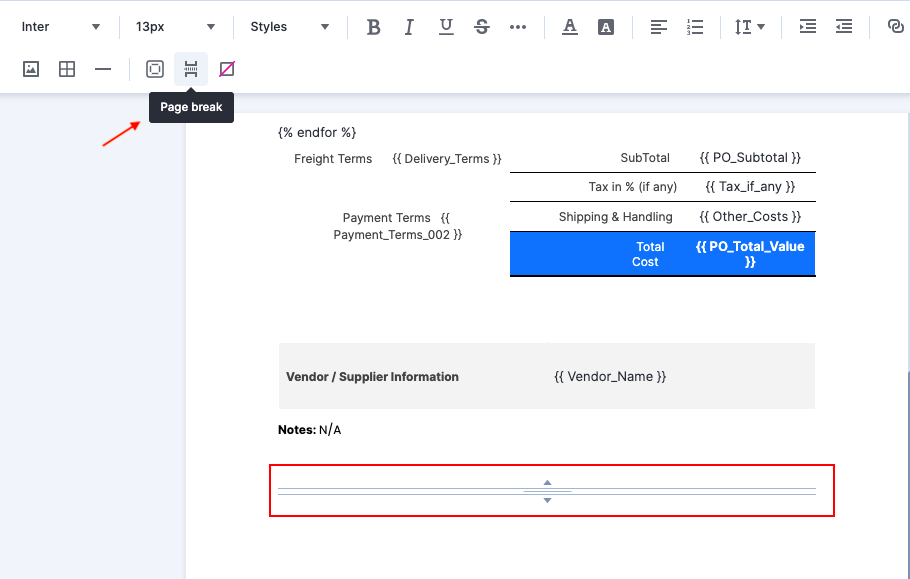
Task: Click the text alignment icon
Action: pos(659,27)
